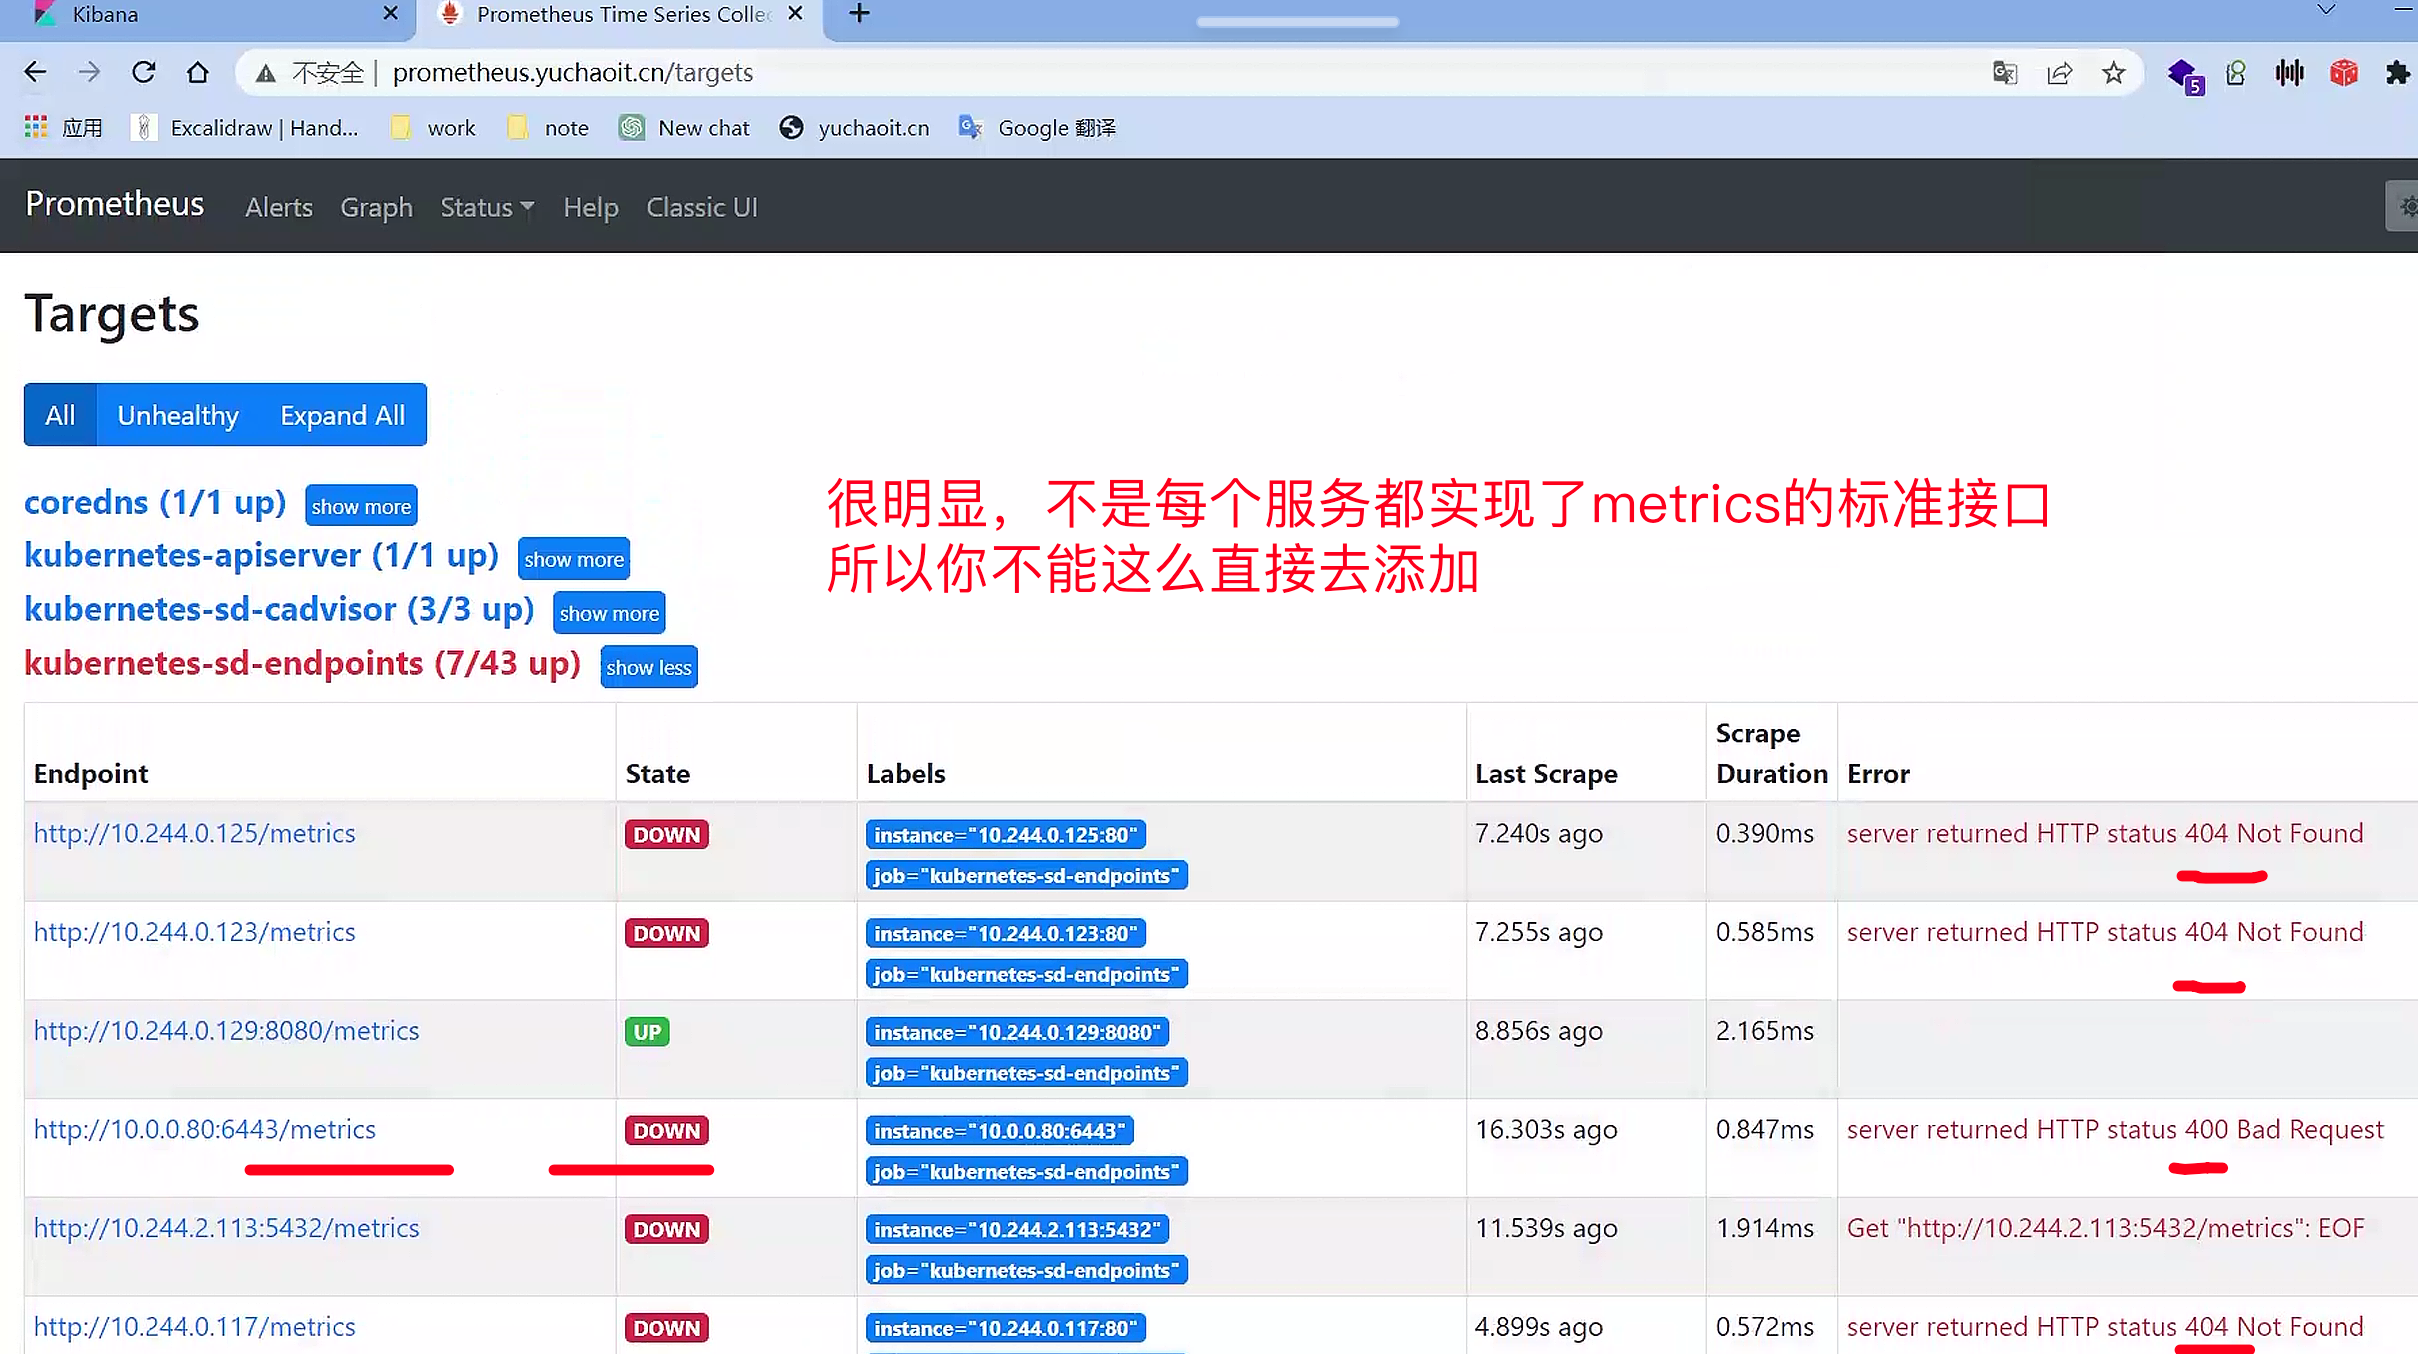Open the Alerts navigation item

click(279, 207)
